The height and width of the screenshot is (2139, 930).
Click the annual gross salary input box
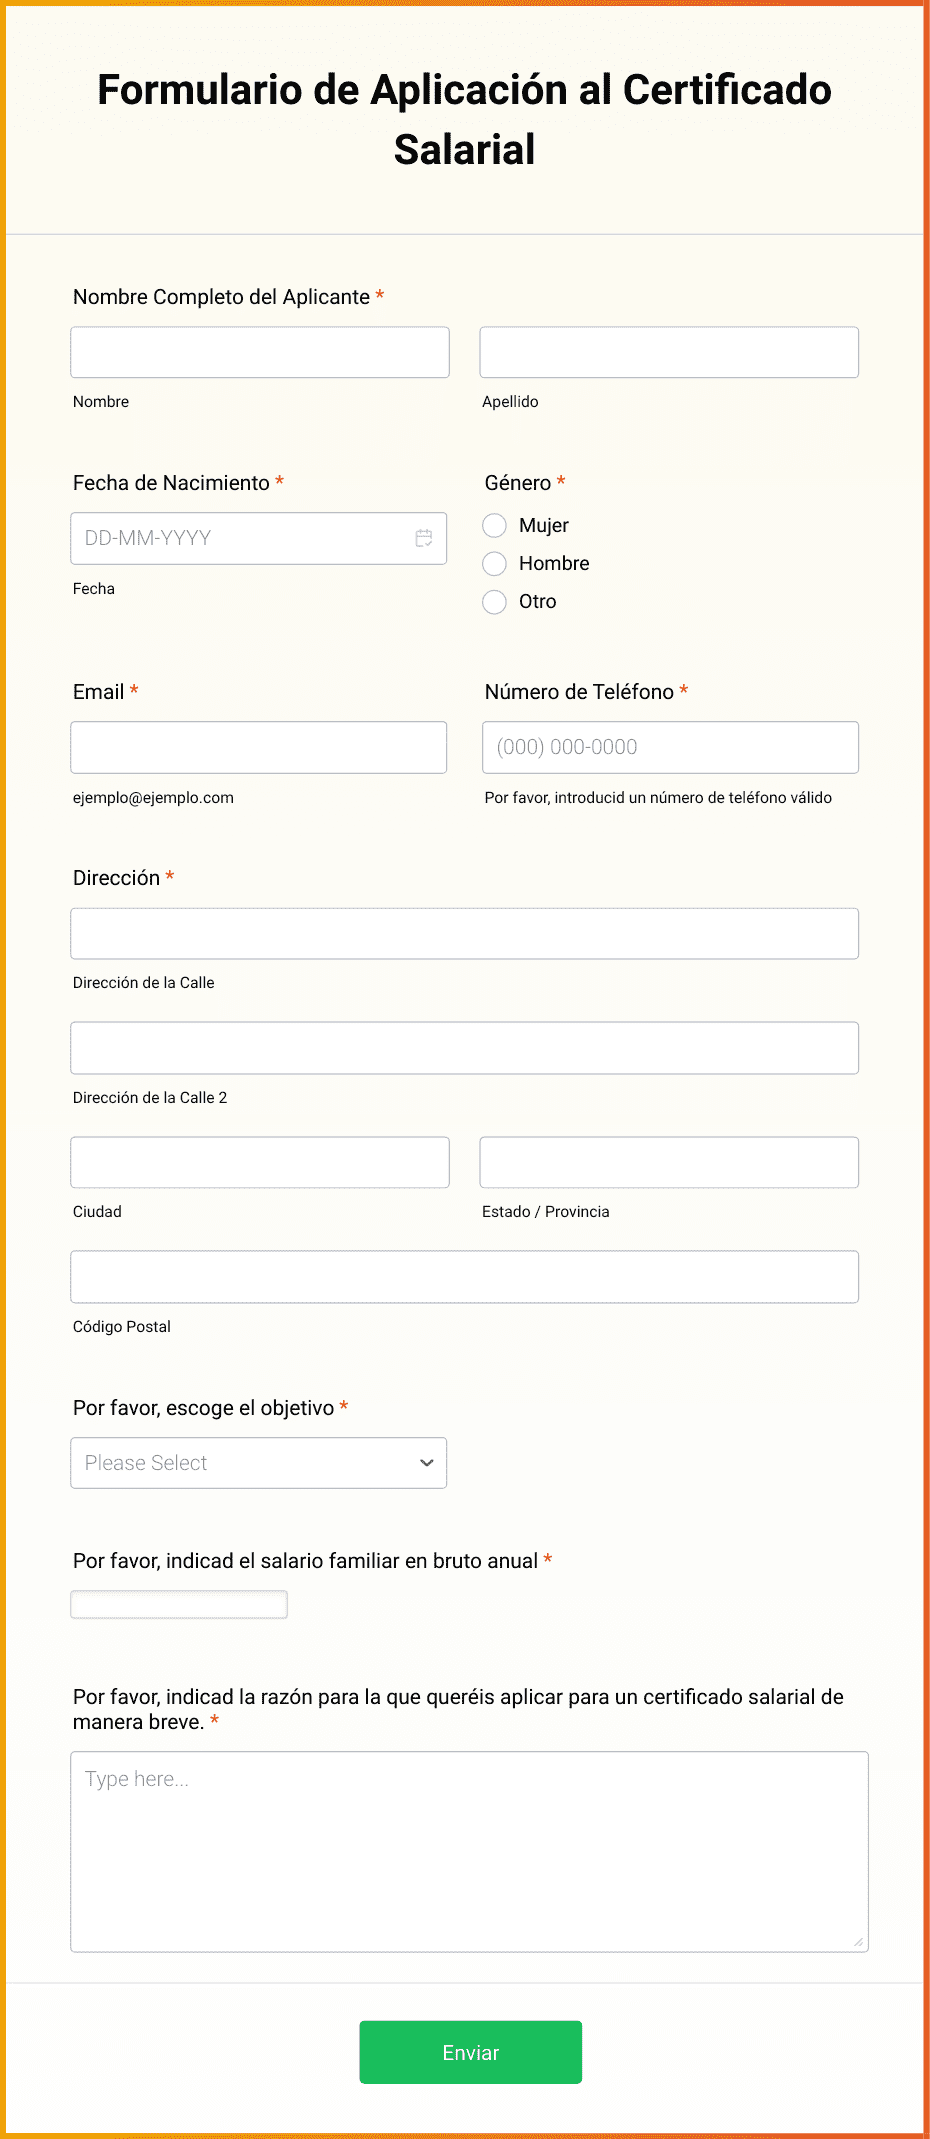(x=179, y=1604)
